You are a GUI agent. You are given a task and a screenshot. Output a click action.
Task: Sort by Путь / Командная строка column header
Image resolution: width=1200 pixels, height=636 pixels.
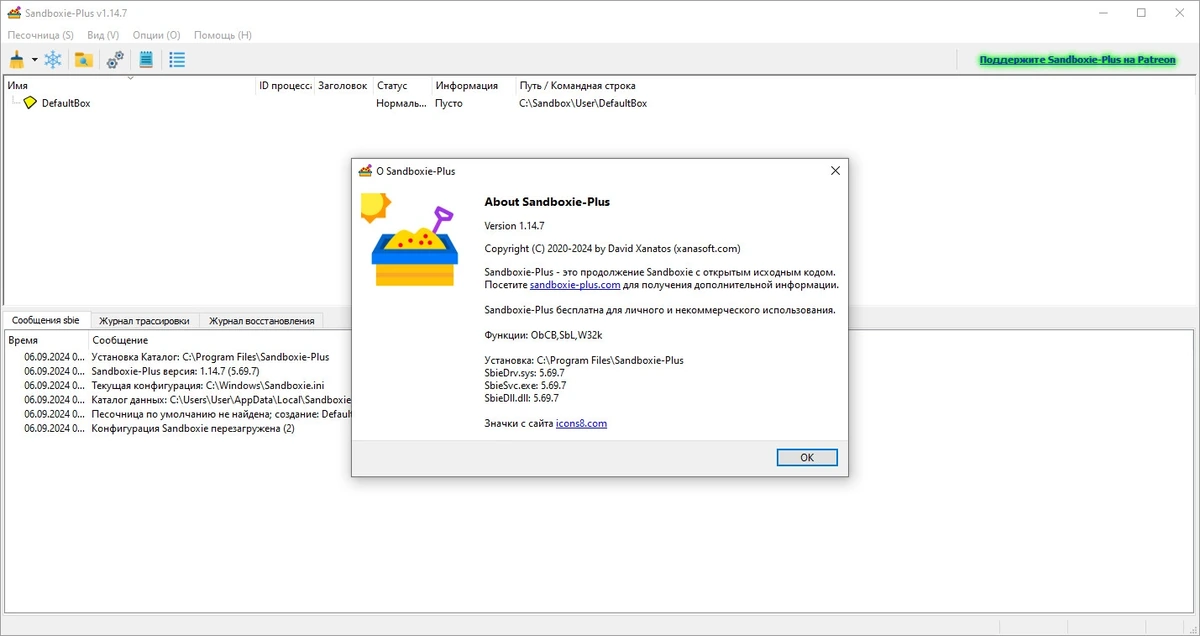pyautogui.click(x=856, y=86)
